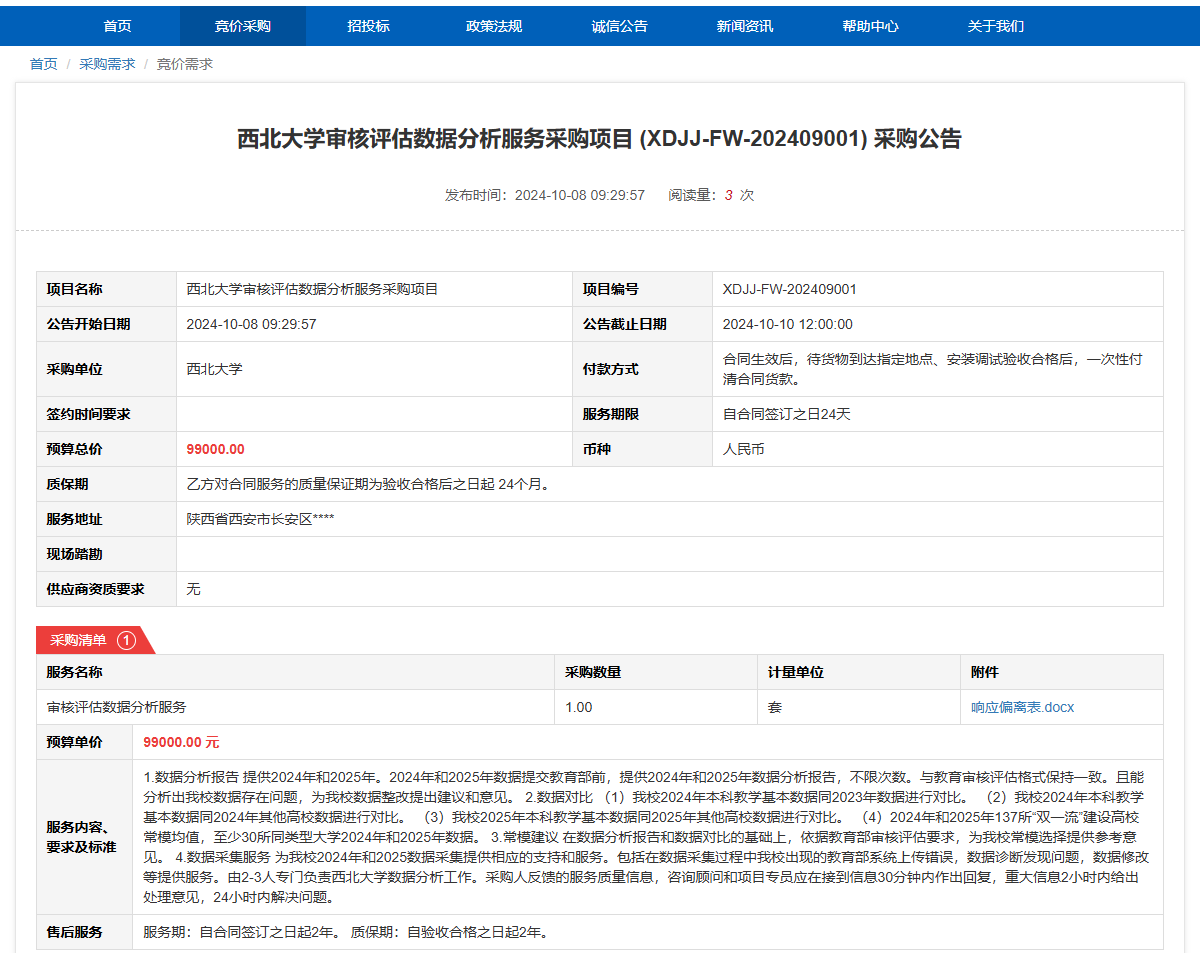The width and height of the screenshot is (1200, 953).
Task: Click the 预算单价 value 99000.00 元
Action: point(181,742)
